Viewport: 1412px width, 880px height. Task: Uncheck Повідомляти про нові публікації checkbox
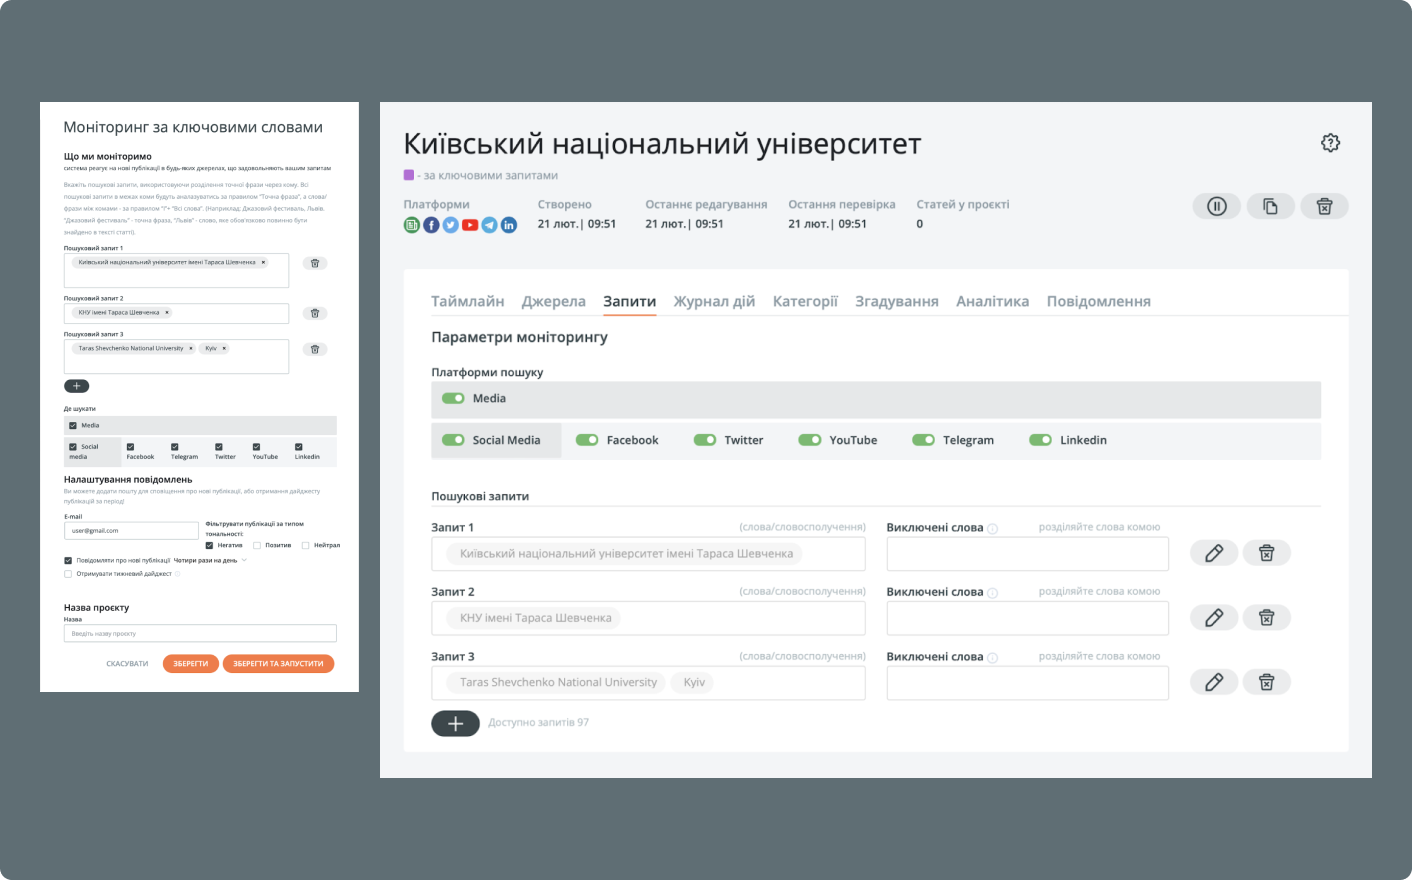click(68, 561)
